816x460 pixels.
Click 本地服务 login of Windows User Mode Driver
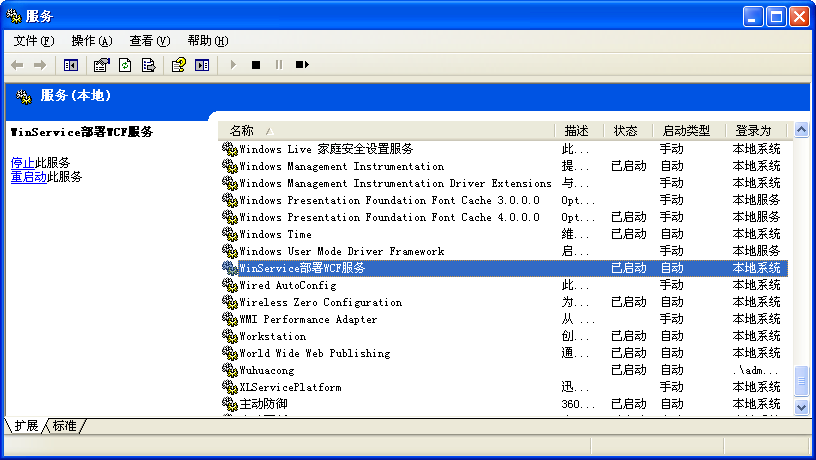pyautogui.click(x=756, y=251)
